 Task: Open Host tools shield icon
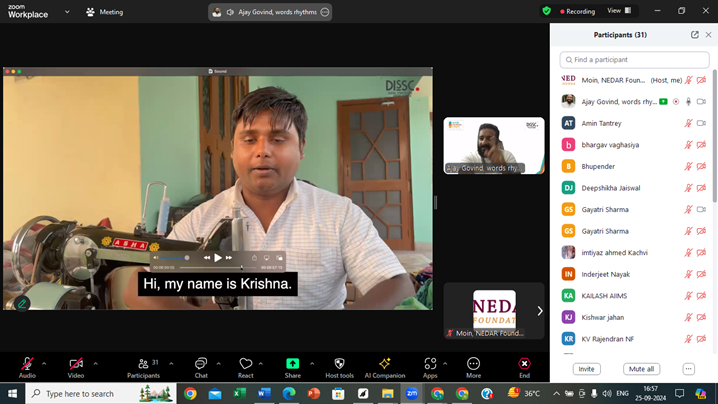339,364
